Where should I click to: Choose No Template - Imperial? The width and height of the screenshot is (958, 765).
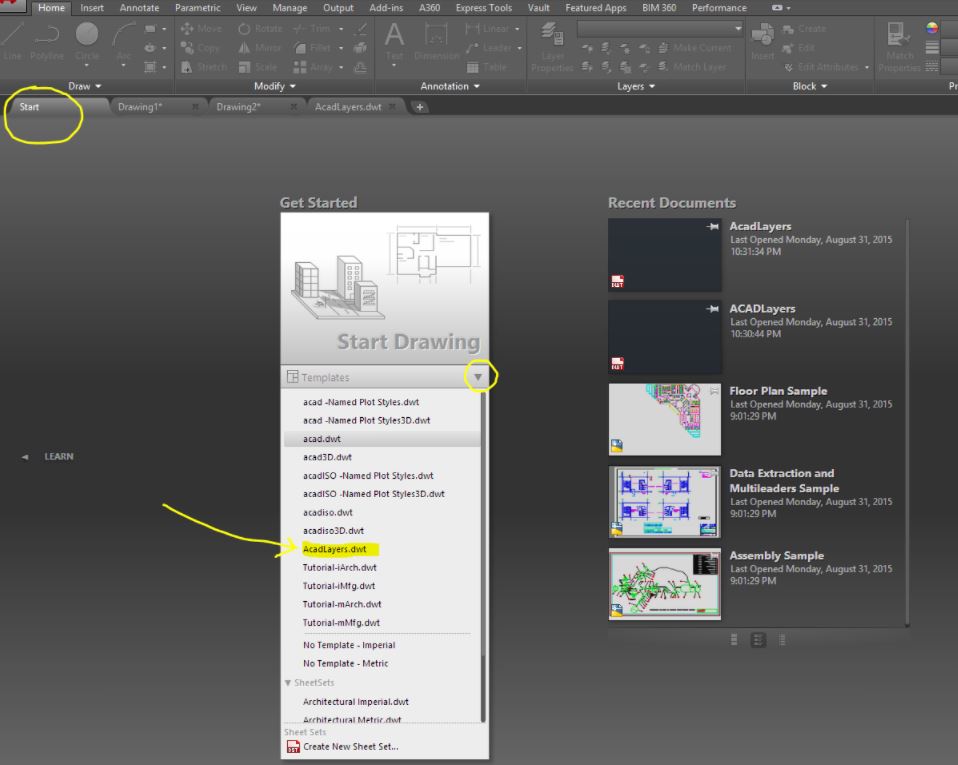(x=349, y=645)
